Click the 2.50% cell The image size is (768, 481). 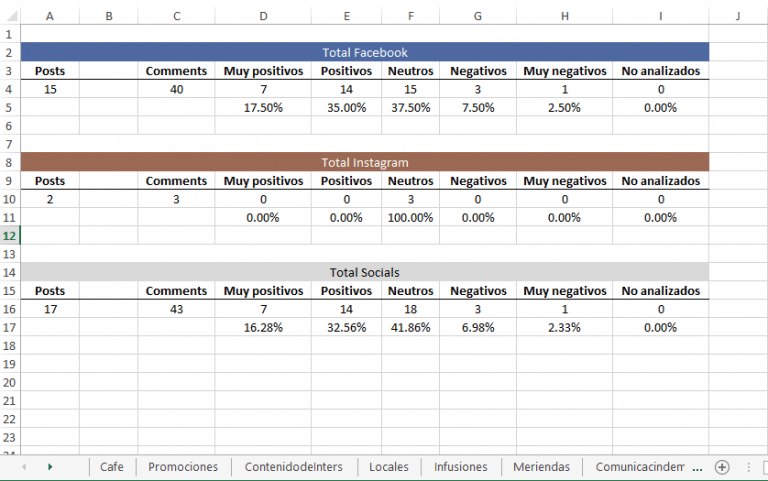coord(564,108)
